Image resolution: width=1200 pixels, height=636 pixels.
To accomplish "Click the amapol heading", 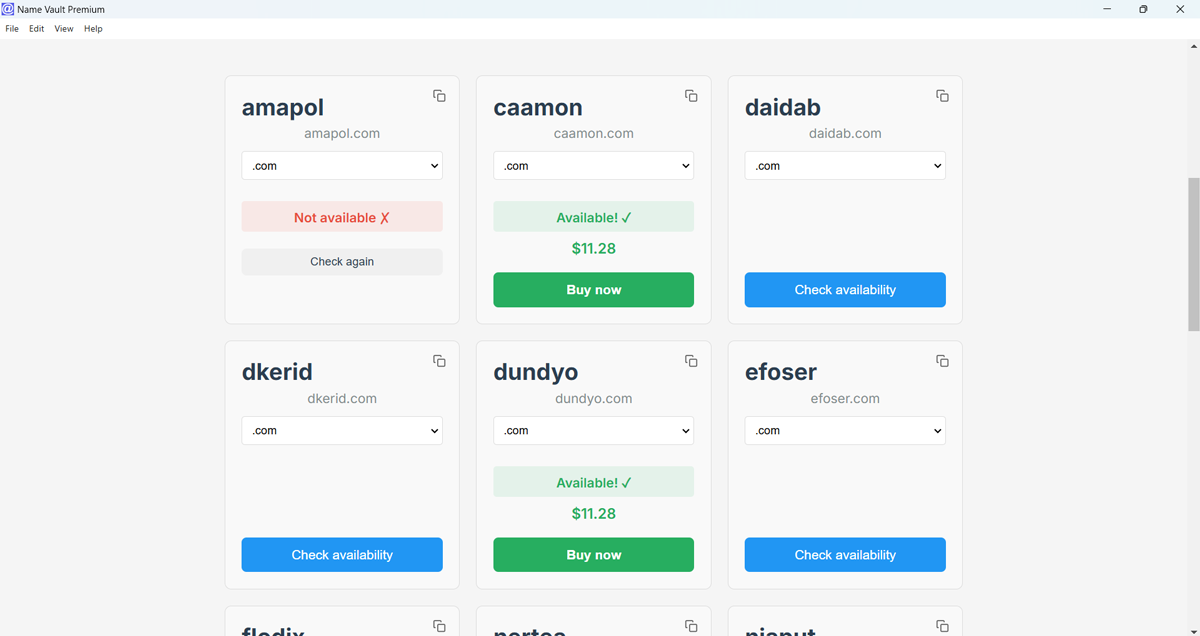I will 283,108.
